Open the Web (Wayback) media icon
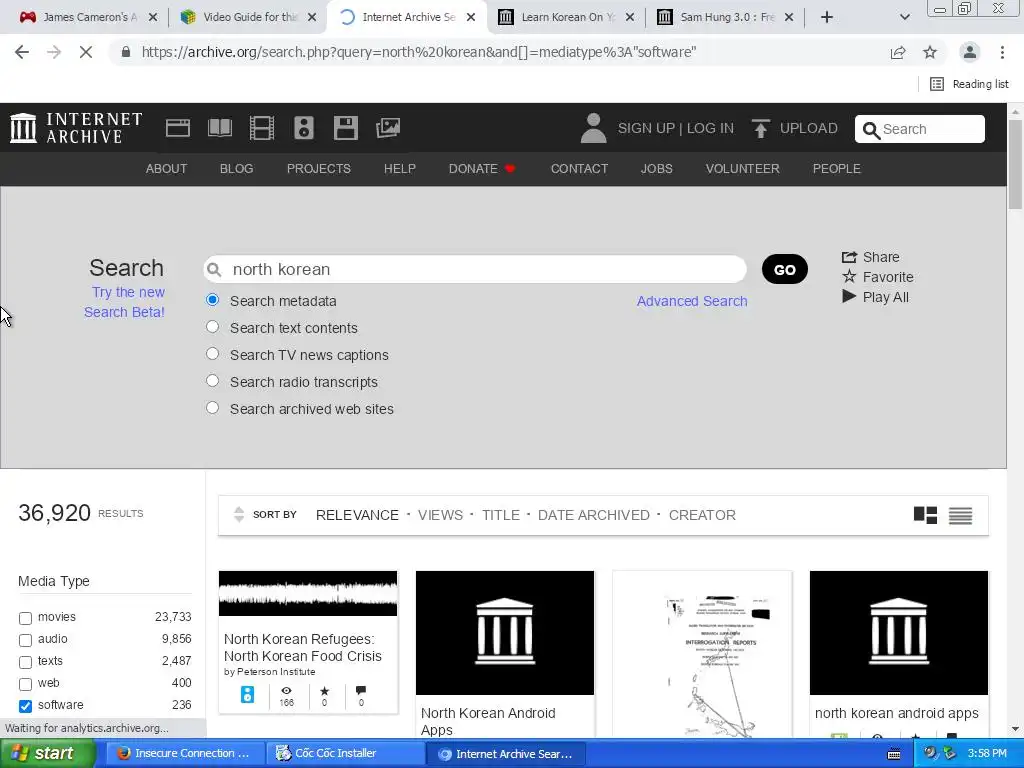The height and width of the screenshot is (768, 1024). point(178,128)
